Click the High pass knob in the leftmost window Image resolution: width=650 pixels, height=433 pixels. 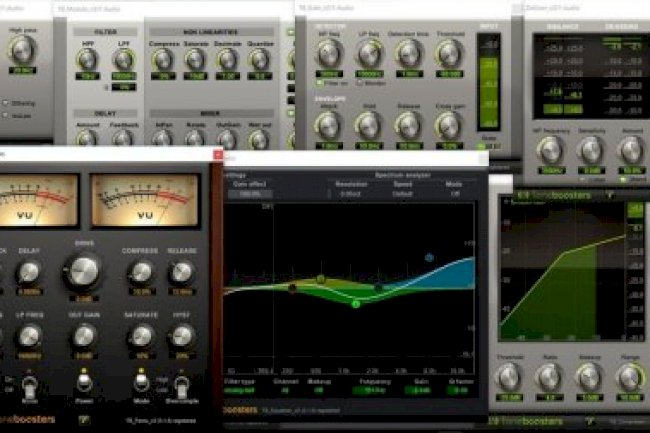[x=22, y=50]
